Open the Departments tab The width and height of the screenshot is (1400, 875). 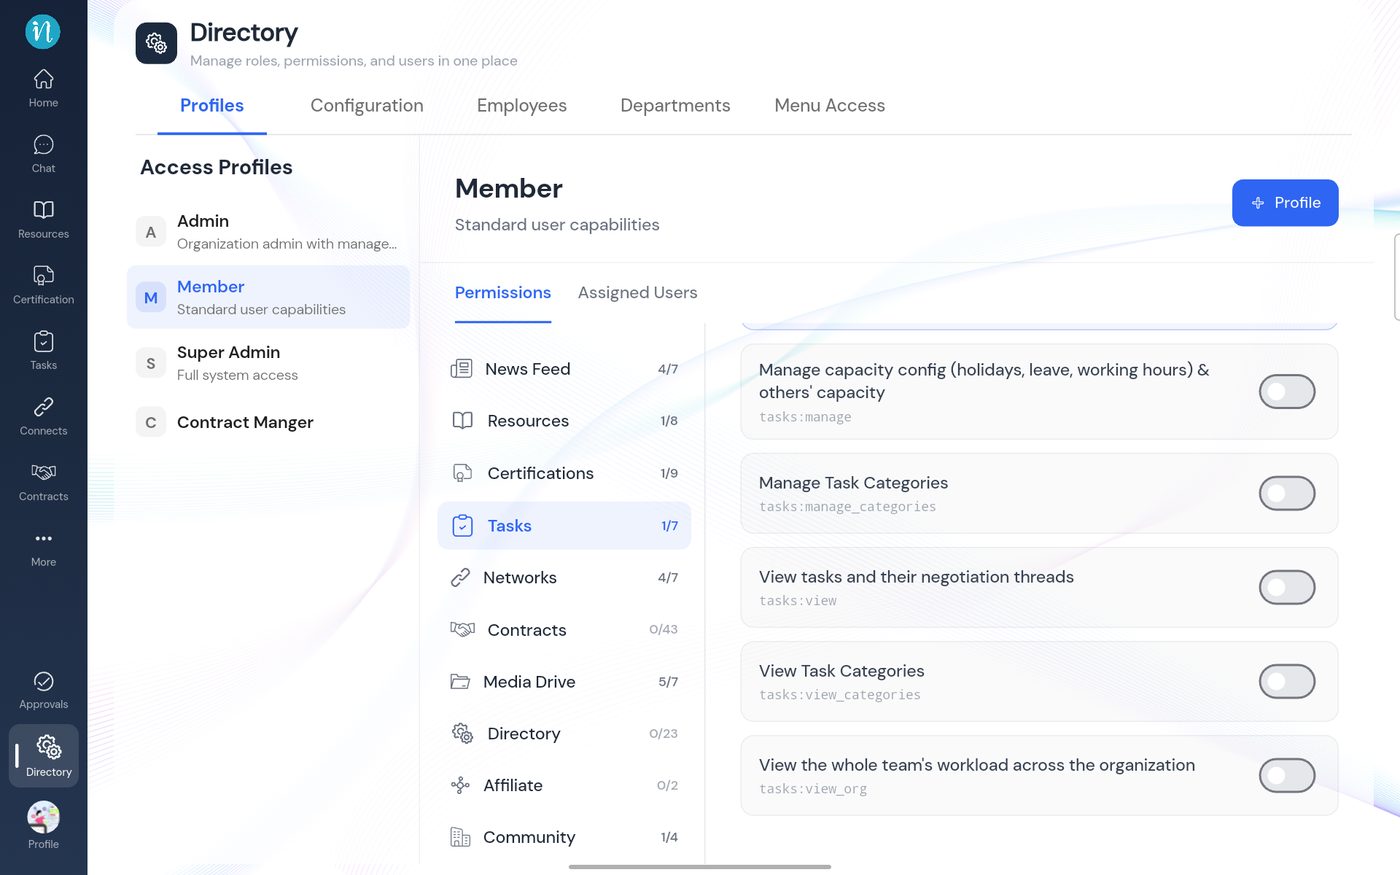tap(675, 105)
